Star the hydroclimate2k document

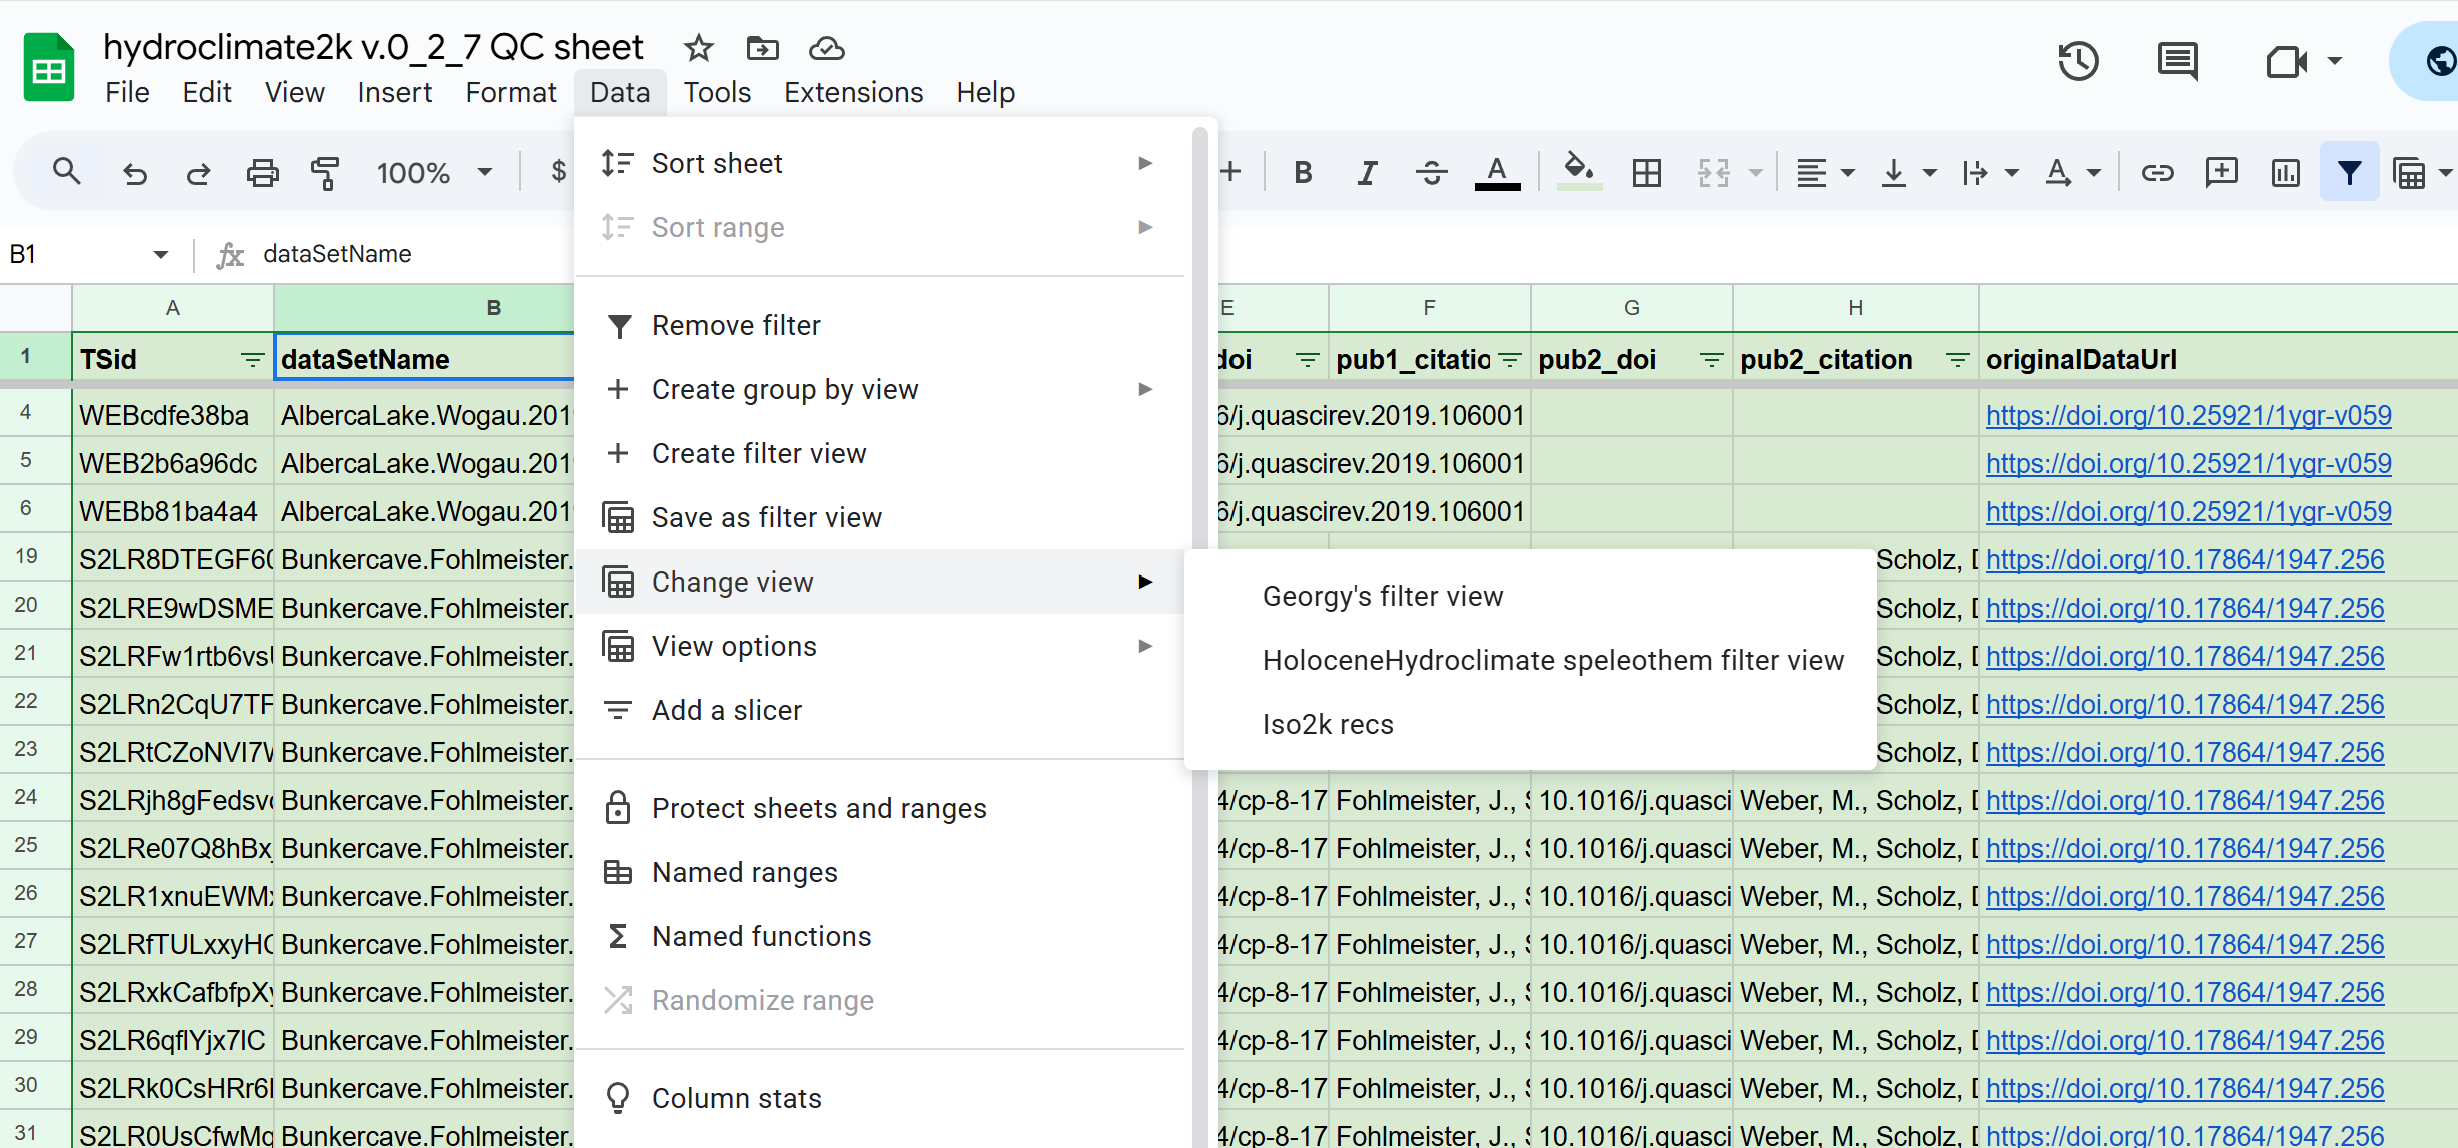pyautogui.click(x=698, y=48)
